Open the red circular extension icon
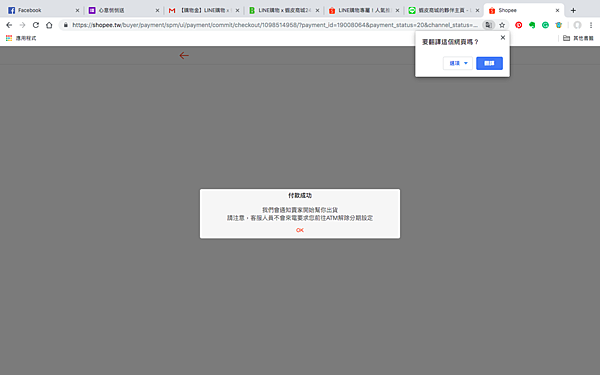Viewport: 600px width, 375px height. click(x=518, y=25)
